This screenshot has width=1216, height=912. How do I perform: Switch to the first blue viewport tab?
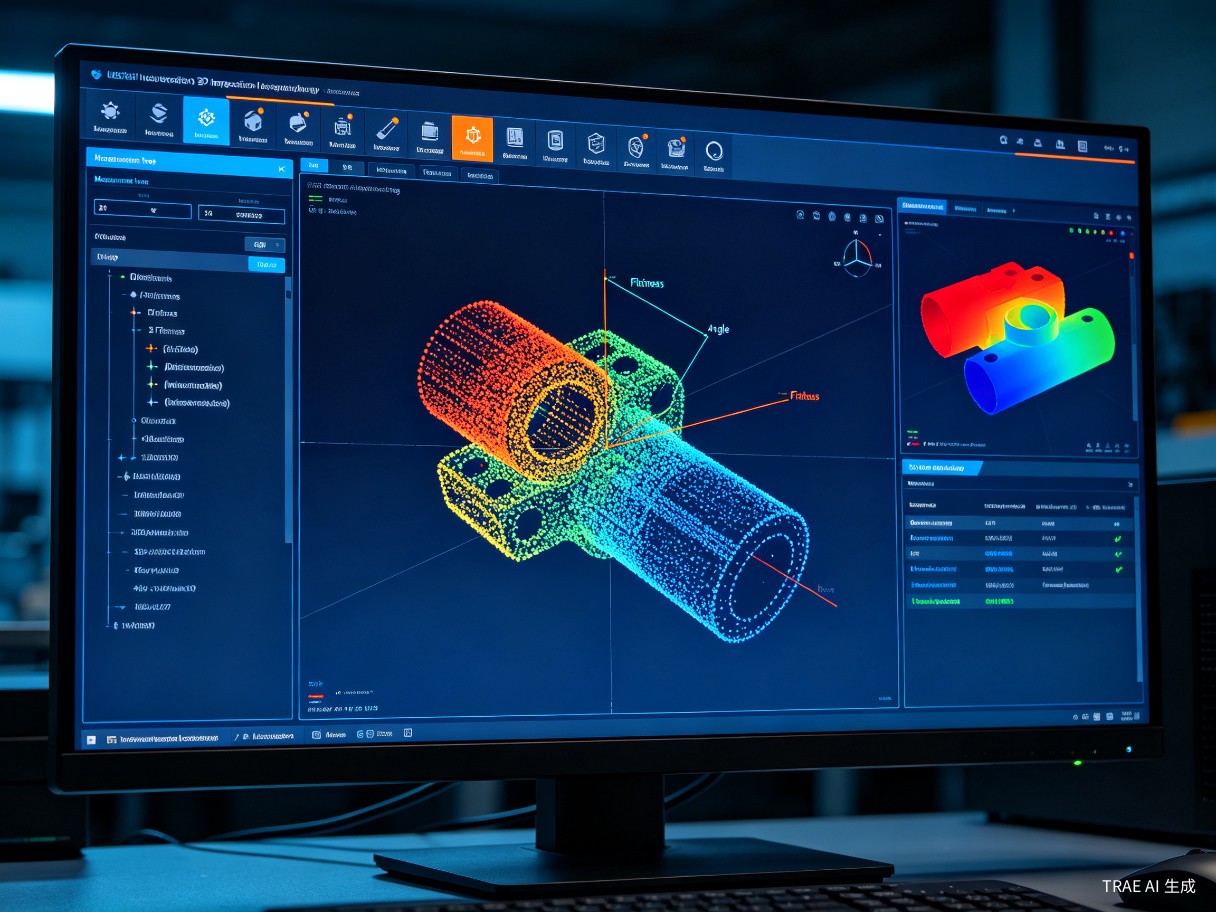click(312, 166)
